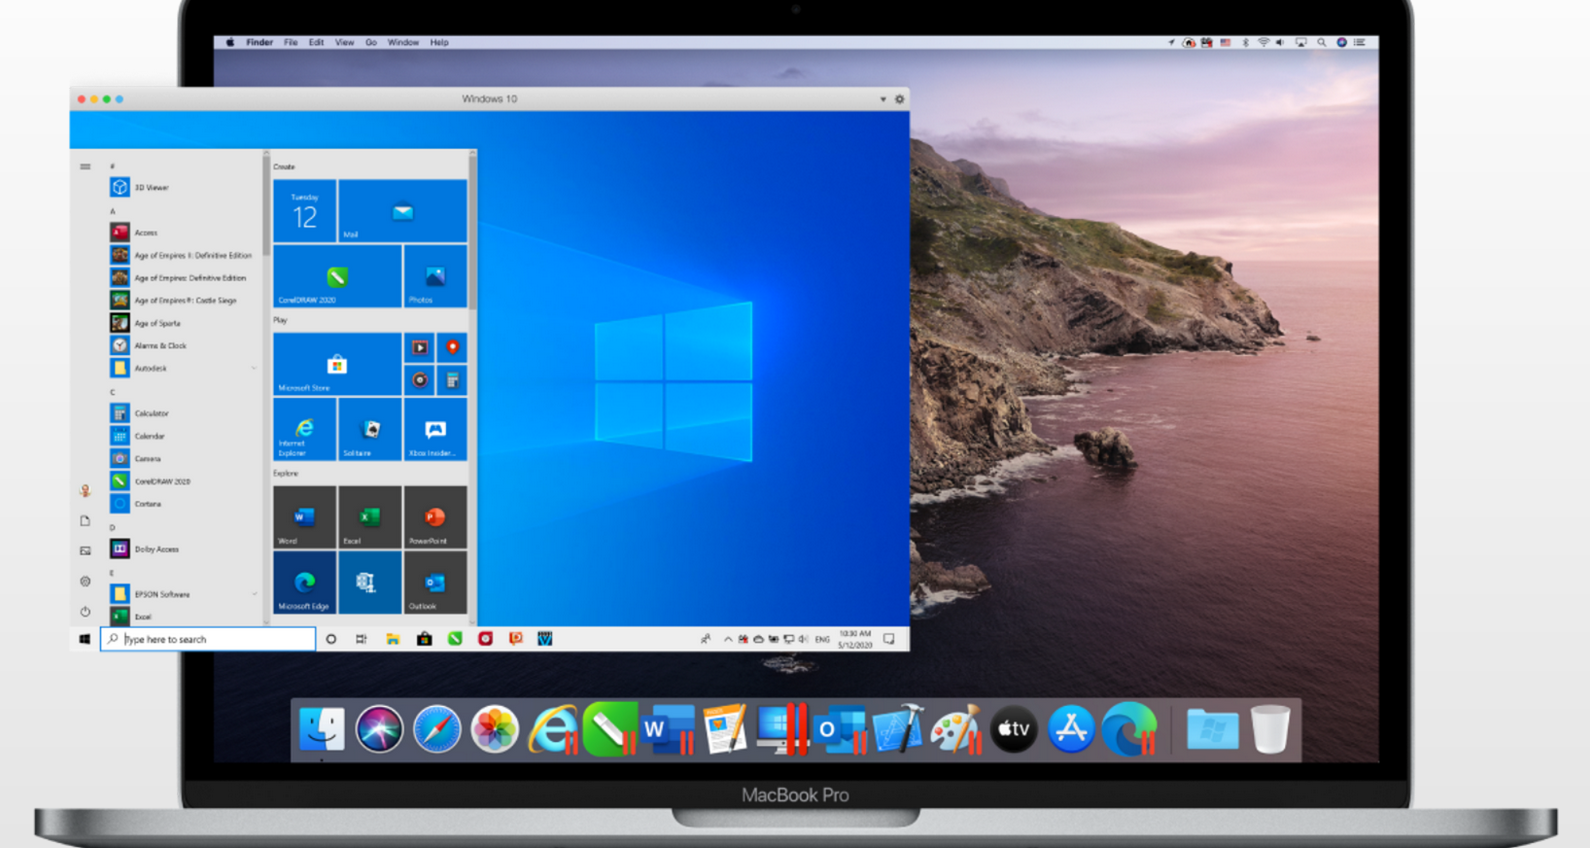Open the Mail tile in Start menu
1590x848 pixels.
pyautogui.click(x=402, y=211)
